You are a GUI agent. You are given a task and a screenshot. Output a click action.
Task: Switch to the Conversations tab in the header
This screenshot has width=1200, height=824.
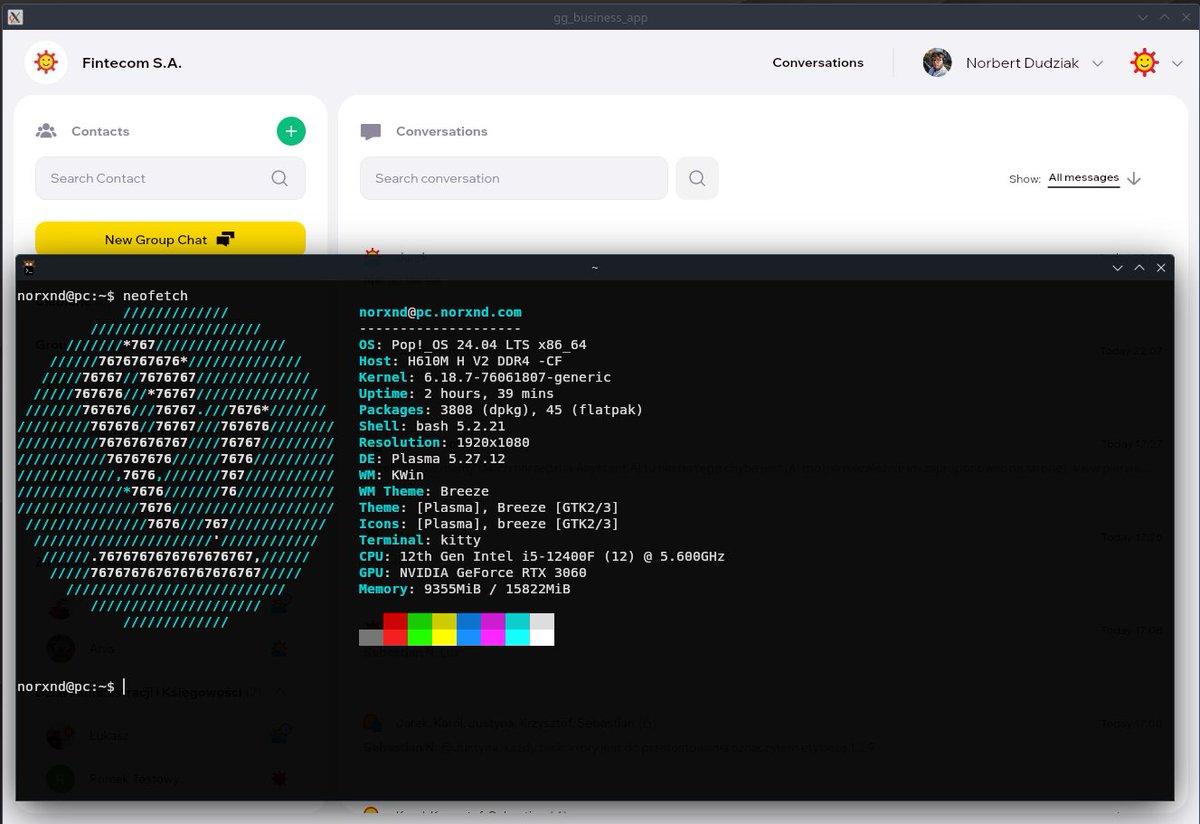[818, 63]
